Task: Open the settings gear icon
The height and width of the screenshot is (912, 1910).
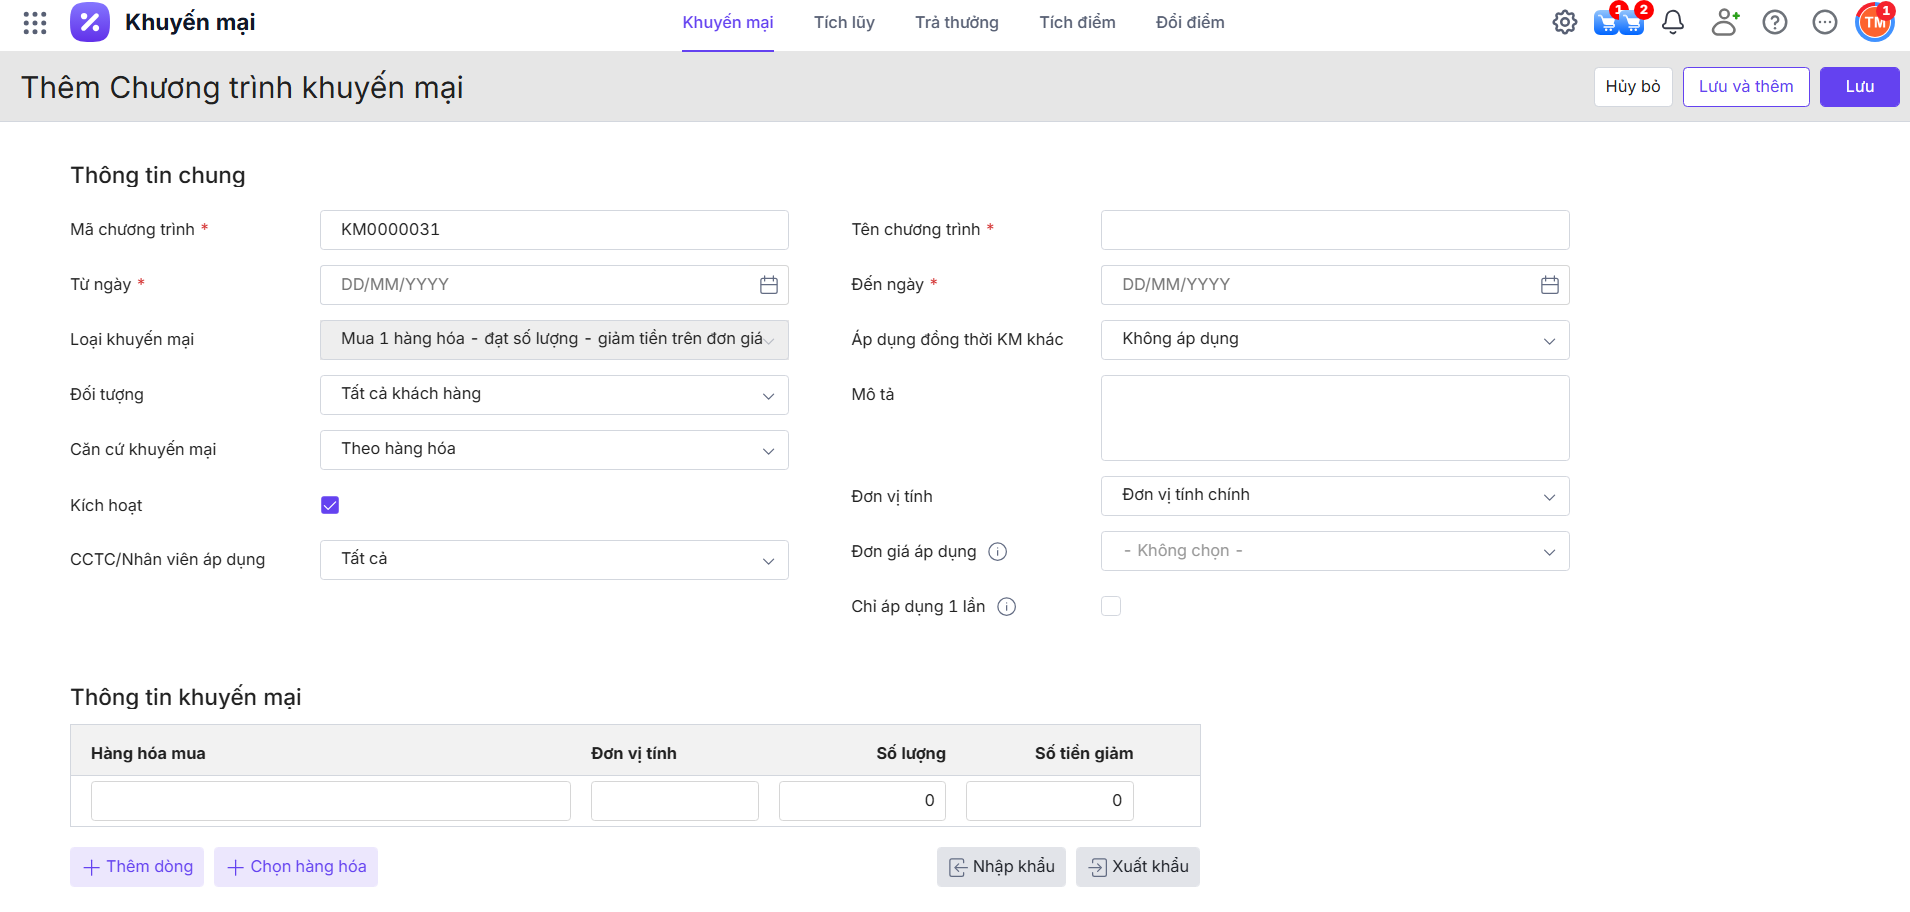Action: [x=1564, y=22]
